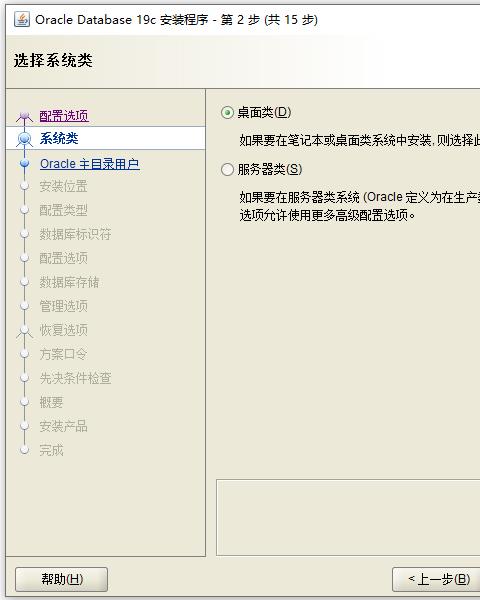Click the 先决条件检查 step label
This screenshot has height=600, width=480.
tap(75, 378)
